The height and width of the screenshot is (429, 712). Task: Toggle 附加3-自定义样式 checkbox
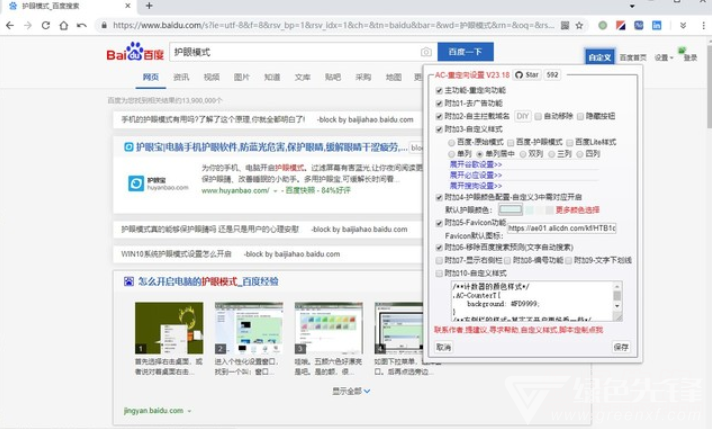tap(439, 129)
